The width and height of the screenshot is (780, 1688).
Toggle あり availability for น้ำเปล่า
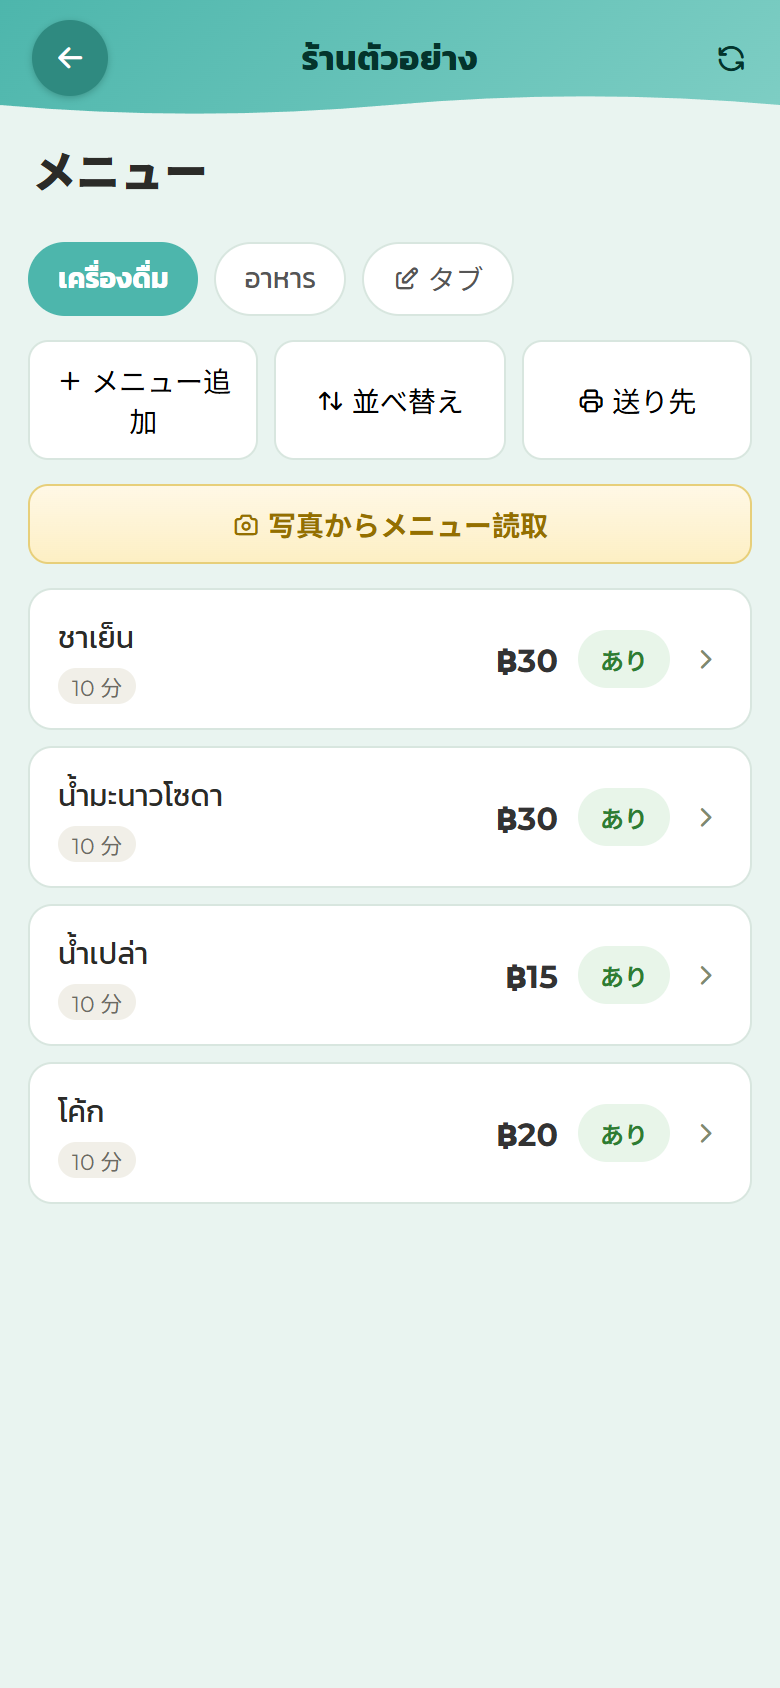624,975
